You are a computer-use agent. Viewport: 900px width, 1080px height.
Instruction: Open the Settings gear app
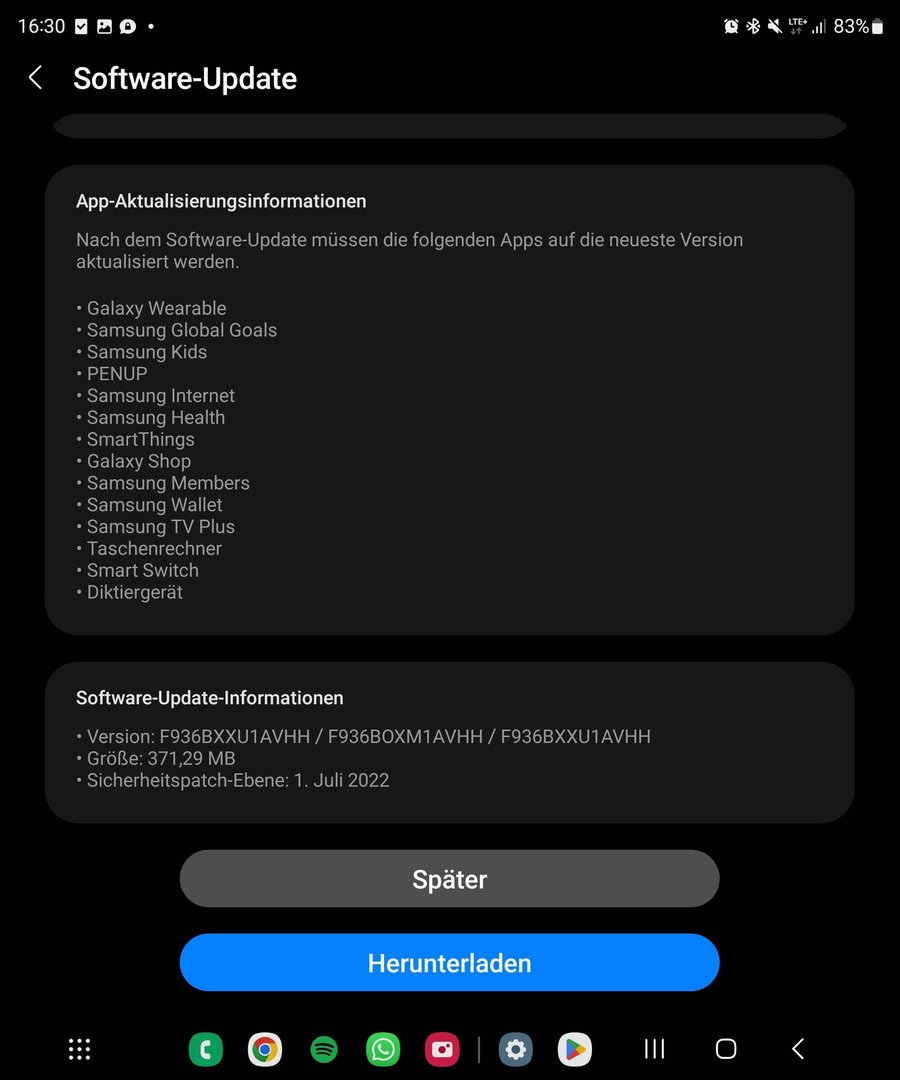tap(516, 1049)
